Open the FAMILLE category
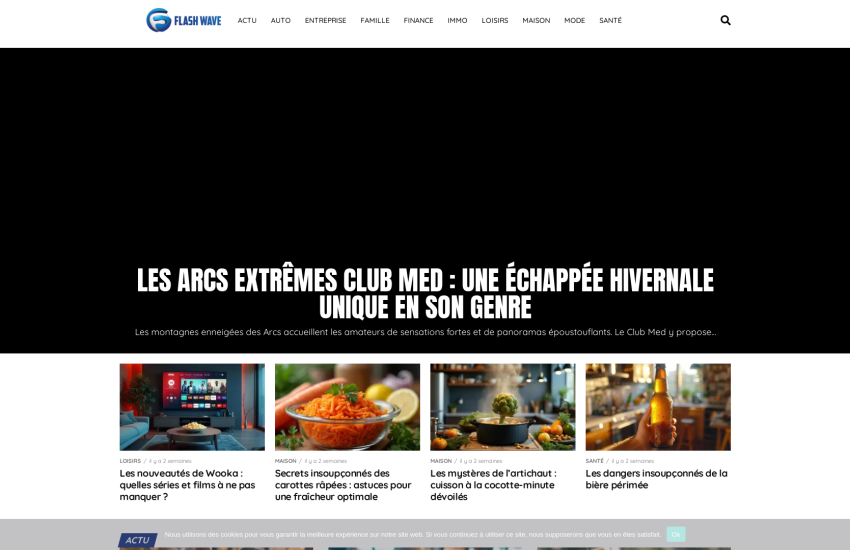850x550 pixels. pos(375,21)
